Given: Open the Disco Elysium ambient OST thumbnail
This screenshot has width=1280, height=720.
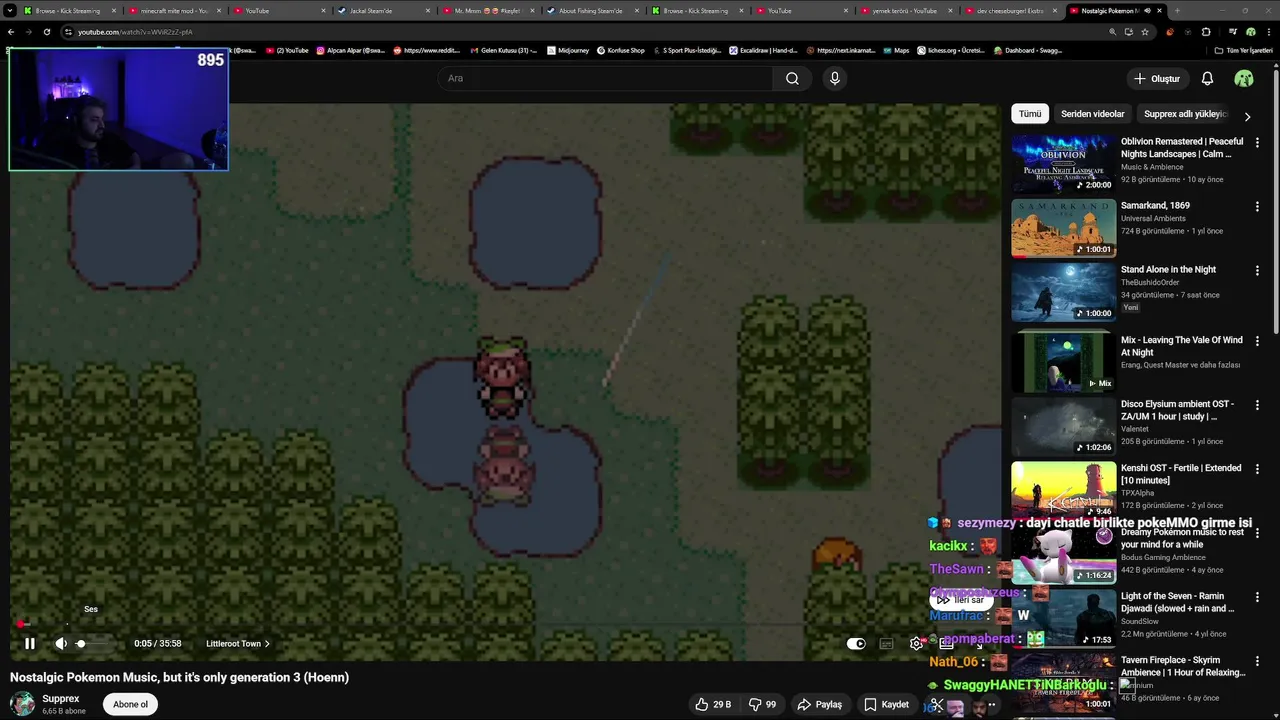Looking at the screenshot, I should point(1063,425).
